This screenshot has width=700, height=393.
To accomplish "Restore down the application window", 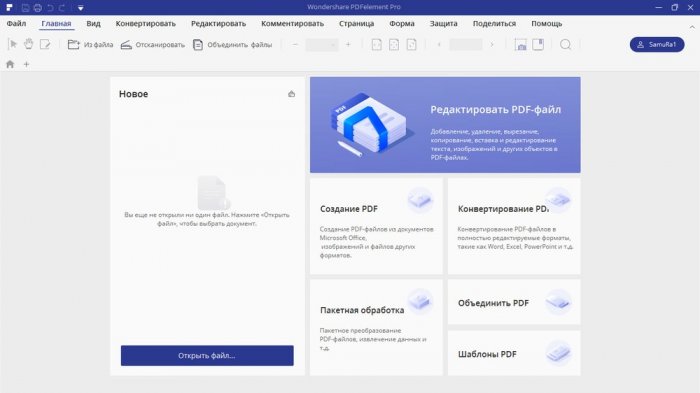I will point(675,8).
